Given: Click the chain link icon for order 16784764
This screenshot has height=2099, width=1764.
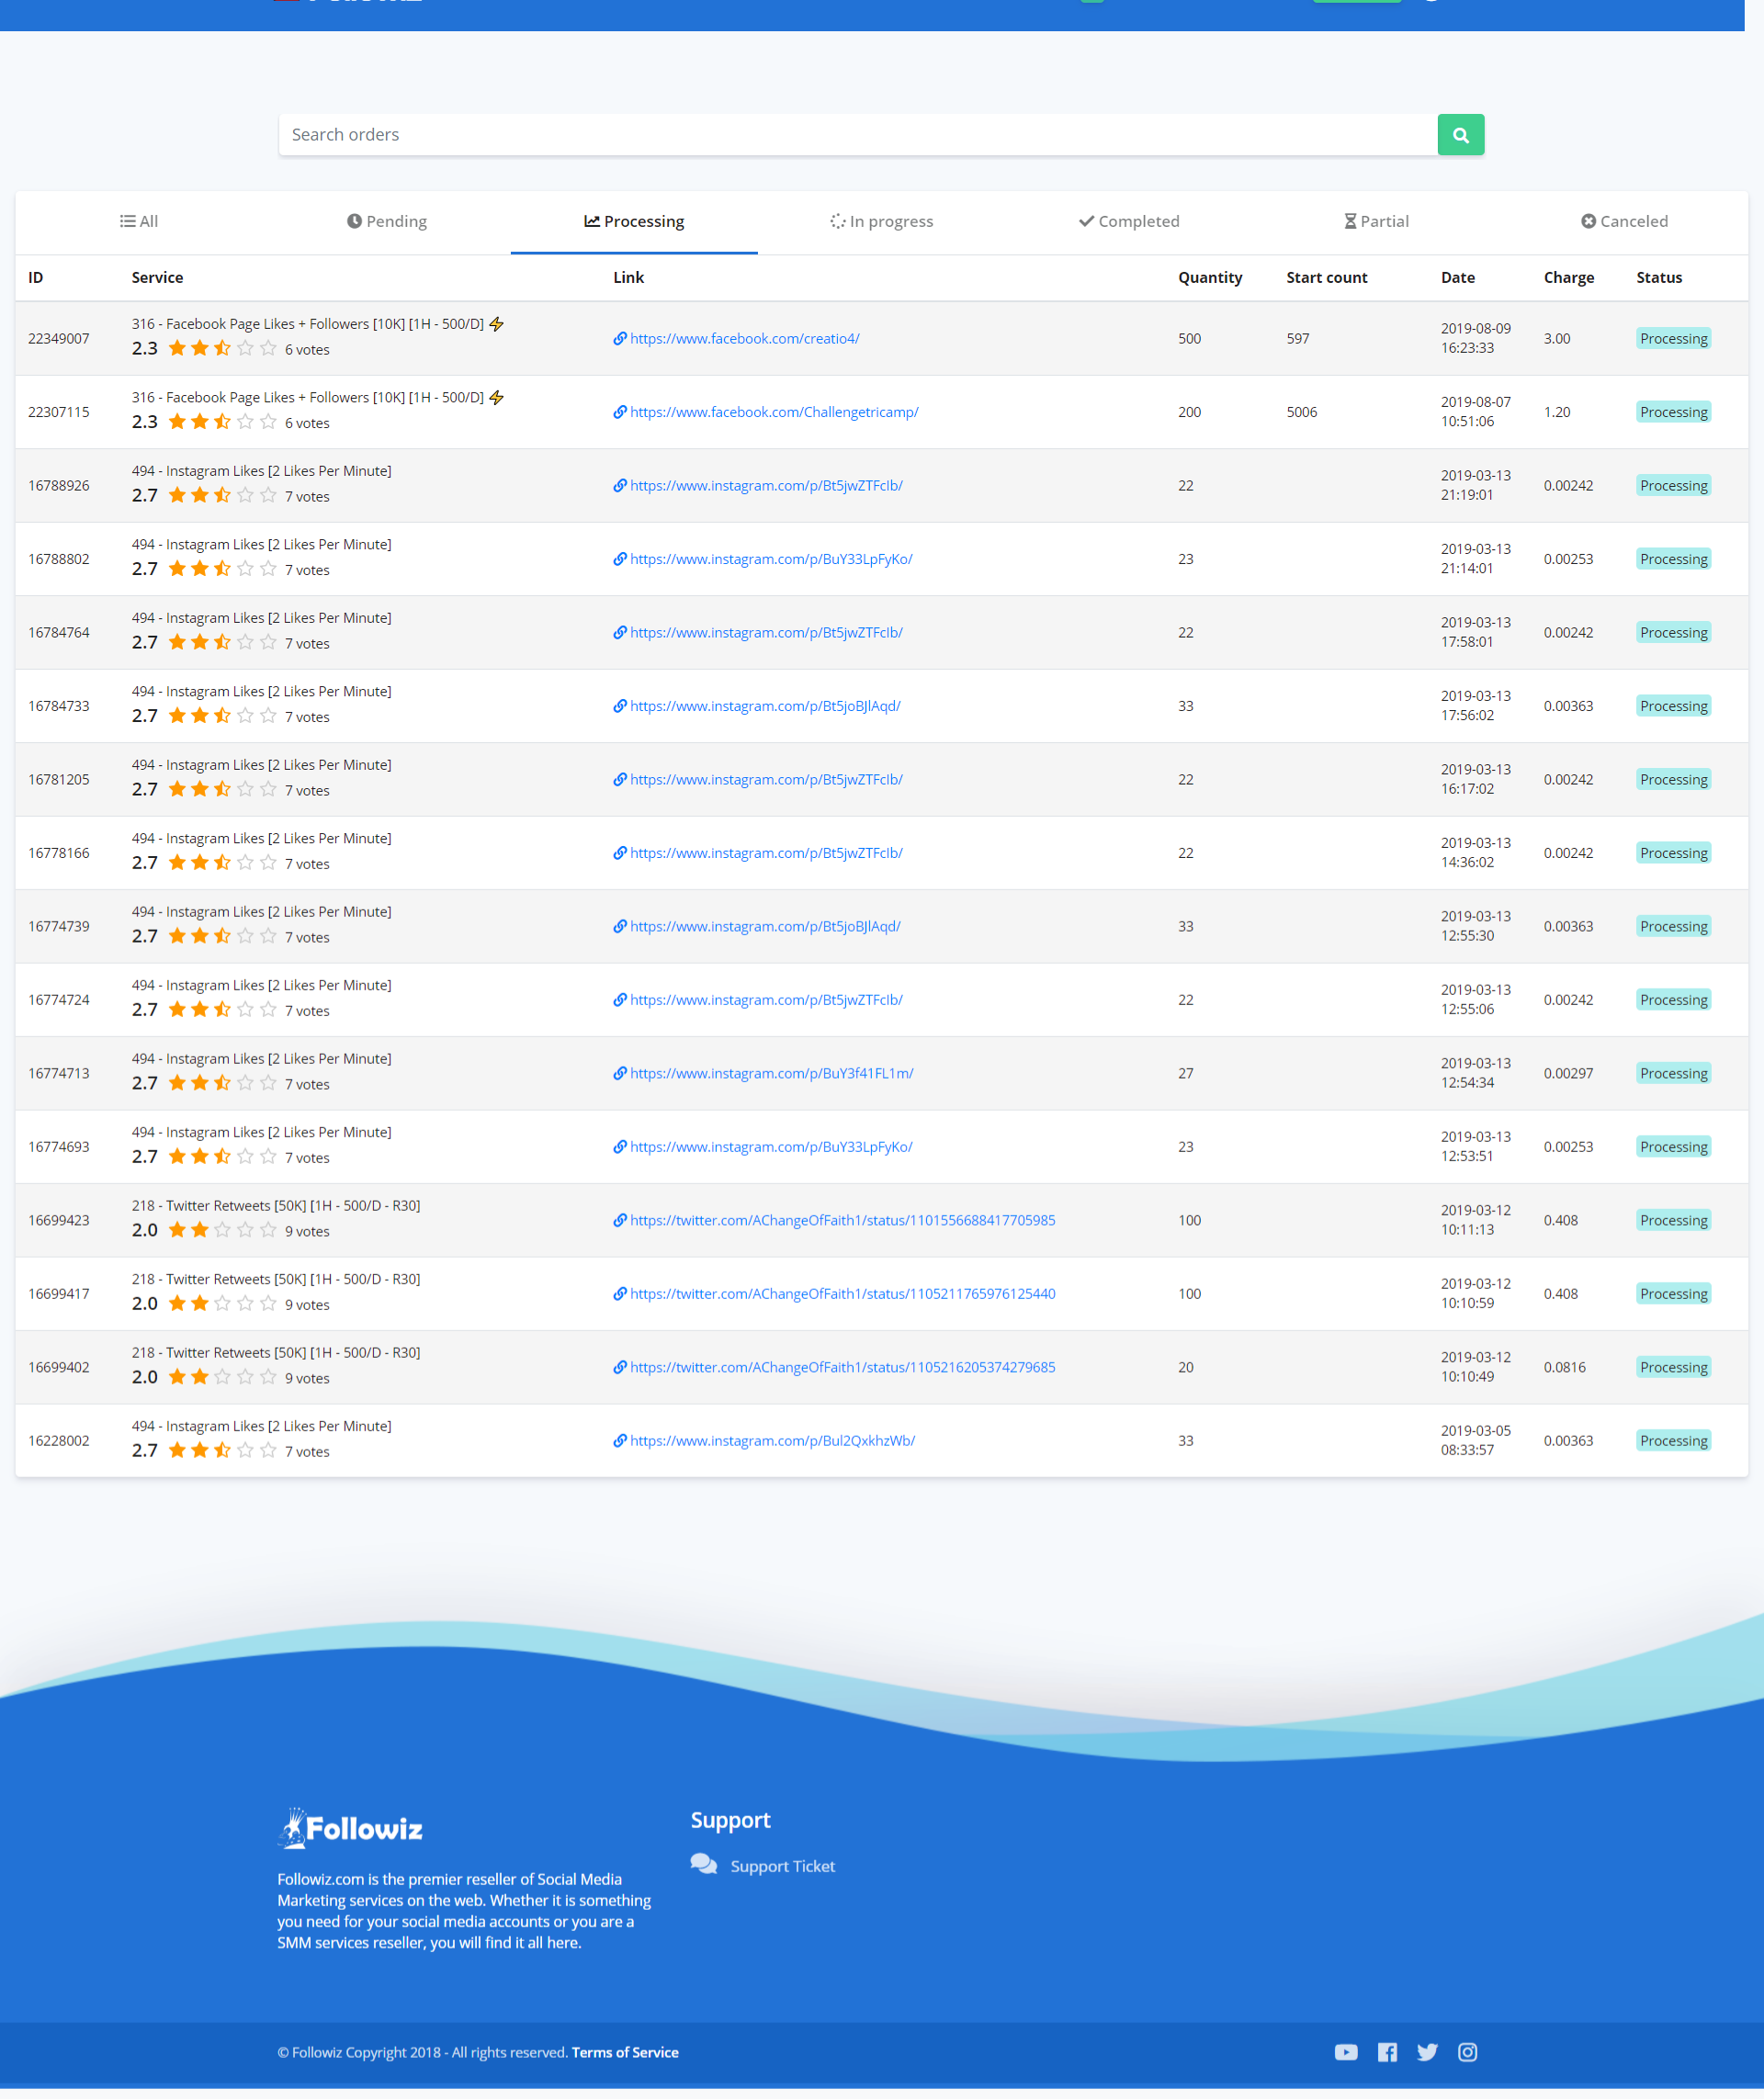Looking at the screenshot, I should [620, 633].
